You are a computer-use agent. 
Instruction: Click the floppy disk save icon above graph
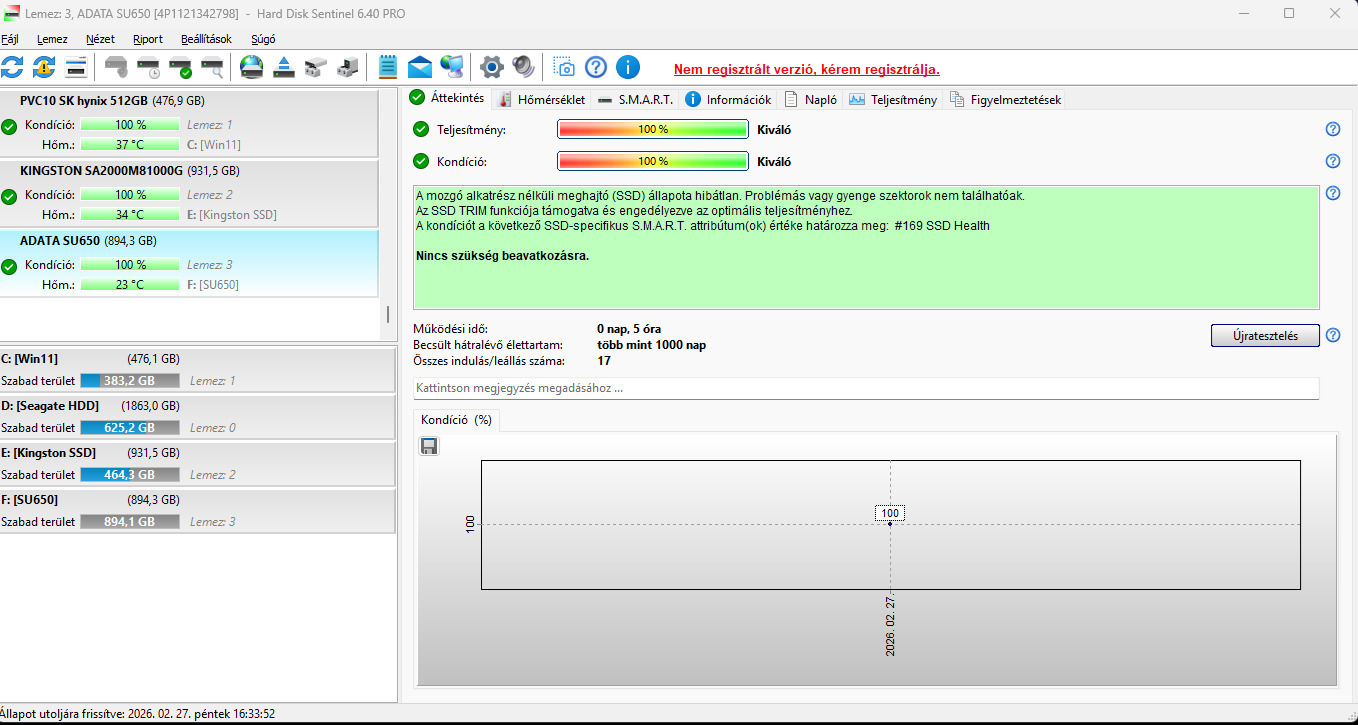[429, 446]
